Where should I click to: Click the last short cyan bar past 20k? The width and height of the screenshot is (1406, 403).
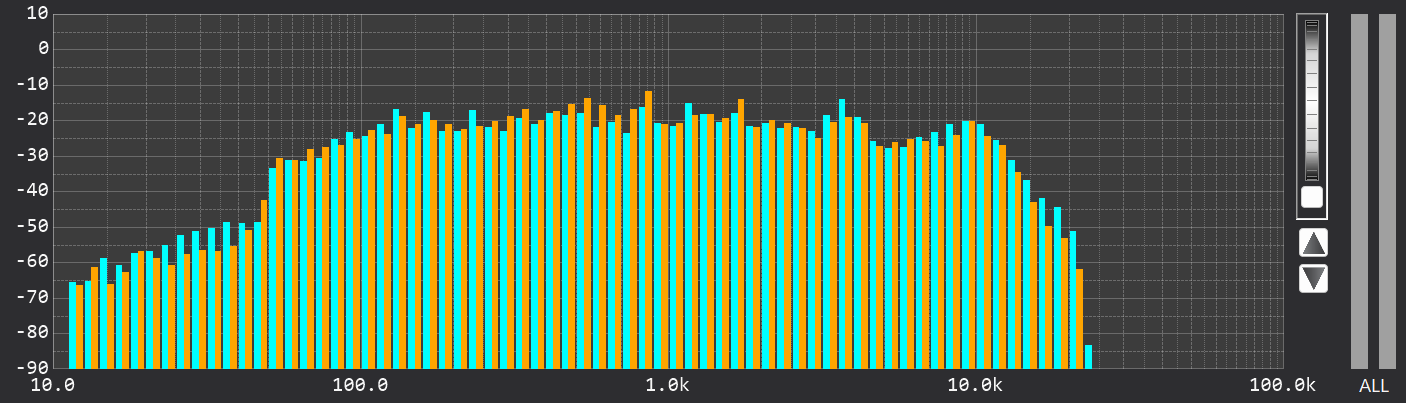tap(1088, 356)
